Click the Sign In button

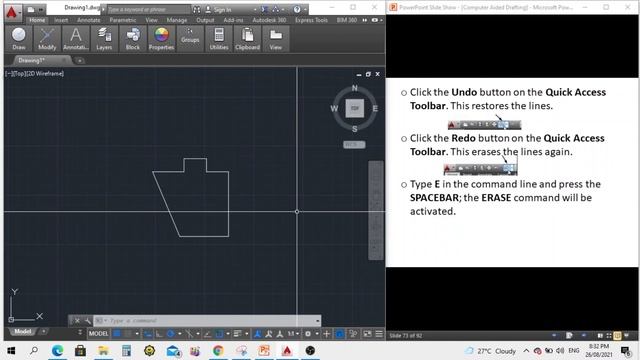tap(218, 9)
